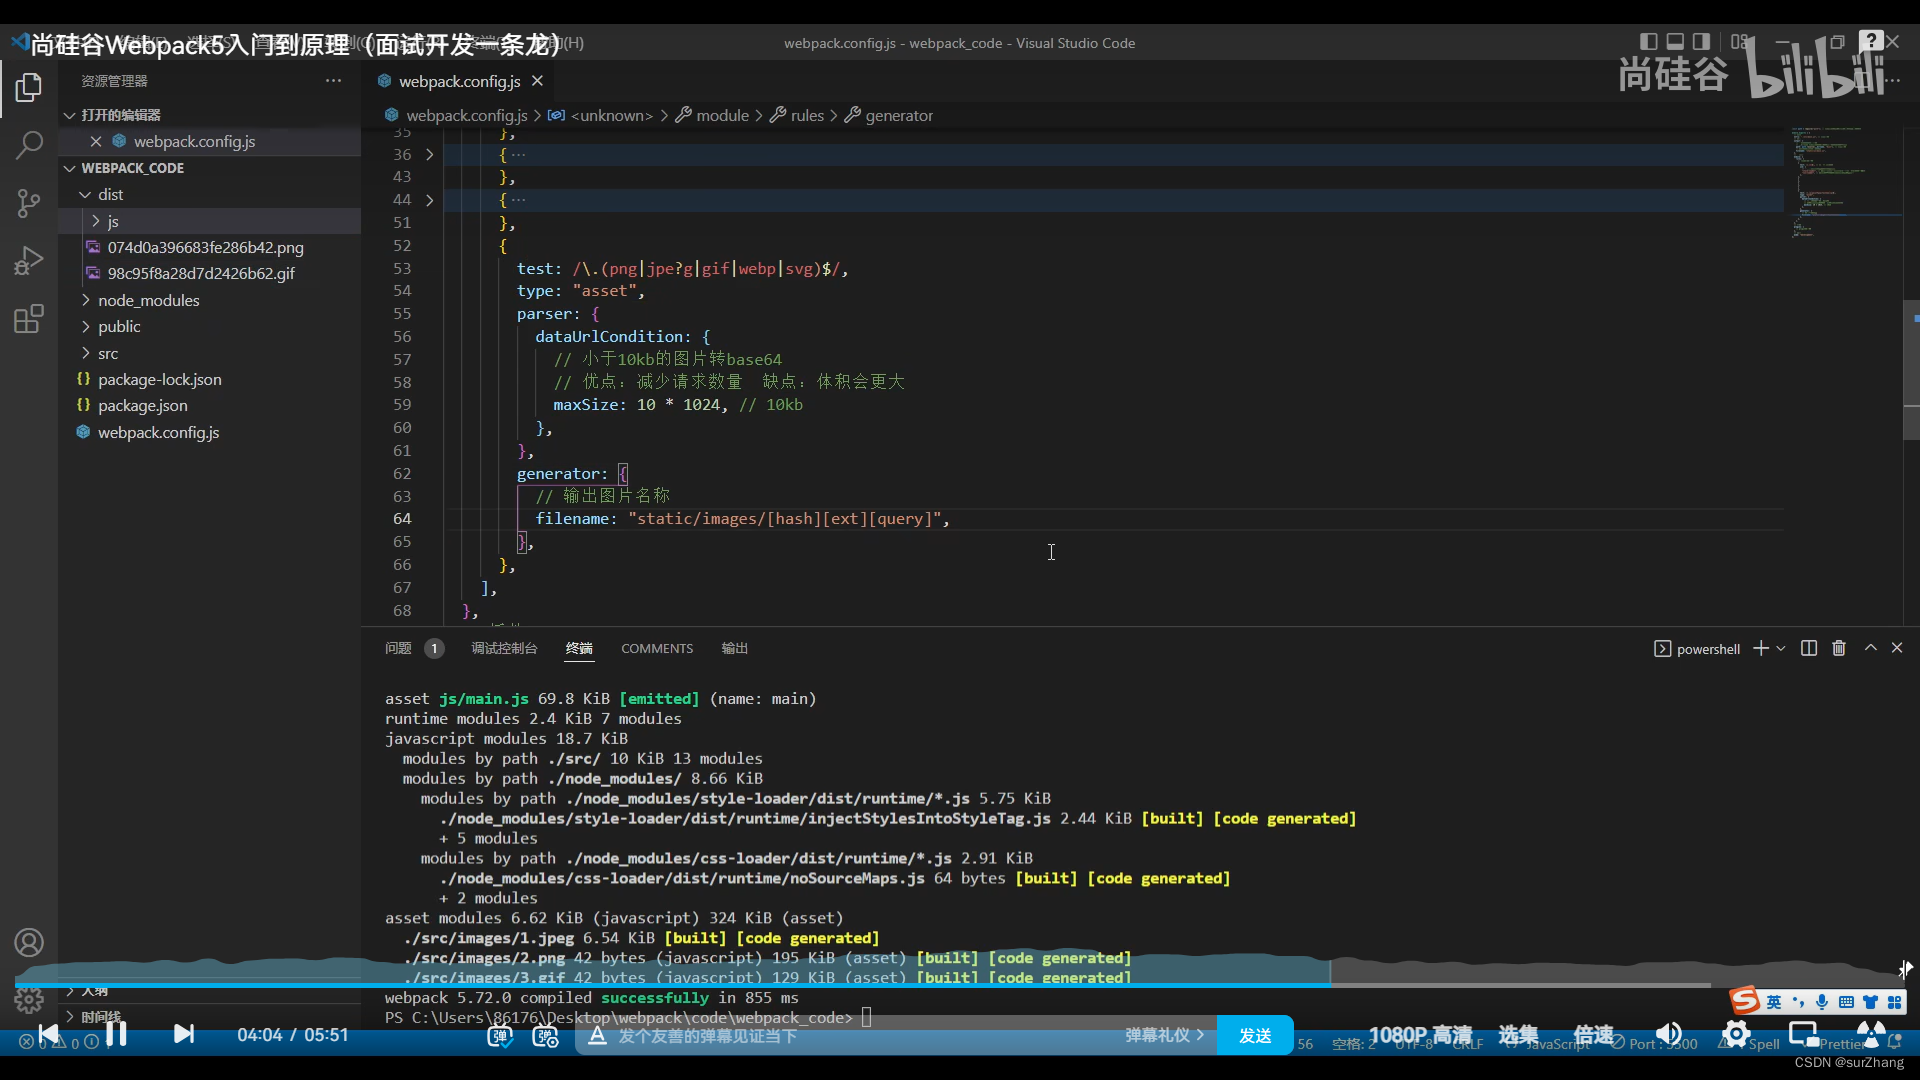Close the webpack.config.js editor tab
1920x1080 pixels.
click(x=537, y=81)
